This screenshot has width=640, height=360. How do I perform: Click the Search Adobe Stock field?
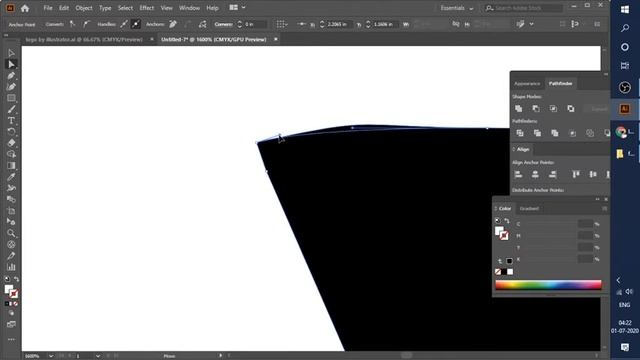tap(524, 8)
